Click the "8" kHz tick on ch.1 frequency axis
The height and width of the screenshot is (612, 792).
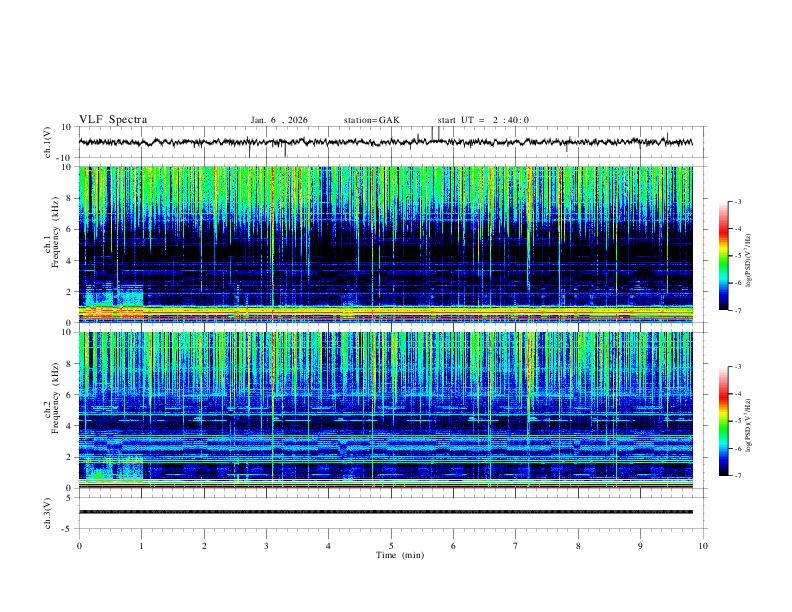69,198
